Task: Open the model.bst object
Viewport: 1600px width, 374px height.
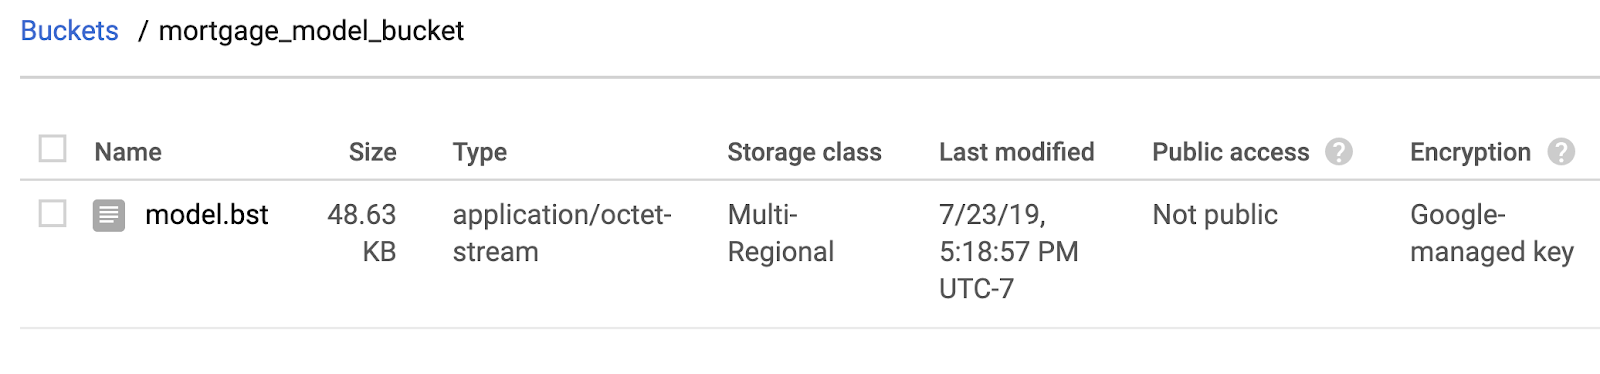Action: [x=207, y=214]
